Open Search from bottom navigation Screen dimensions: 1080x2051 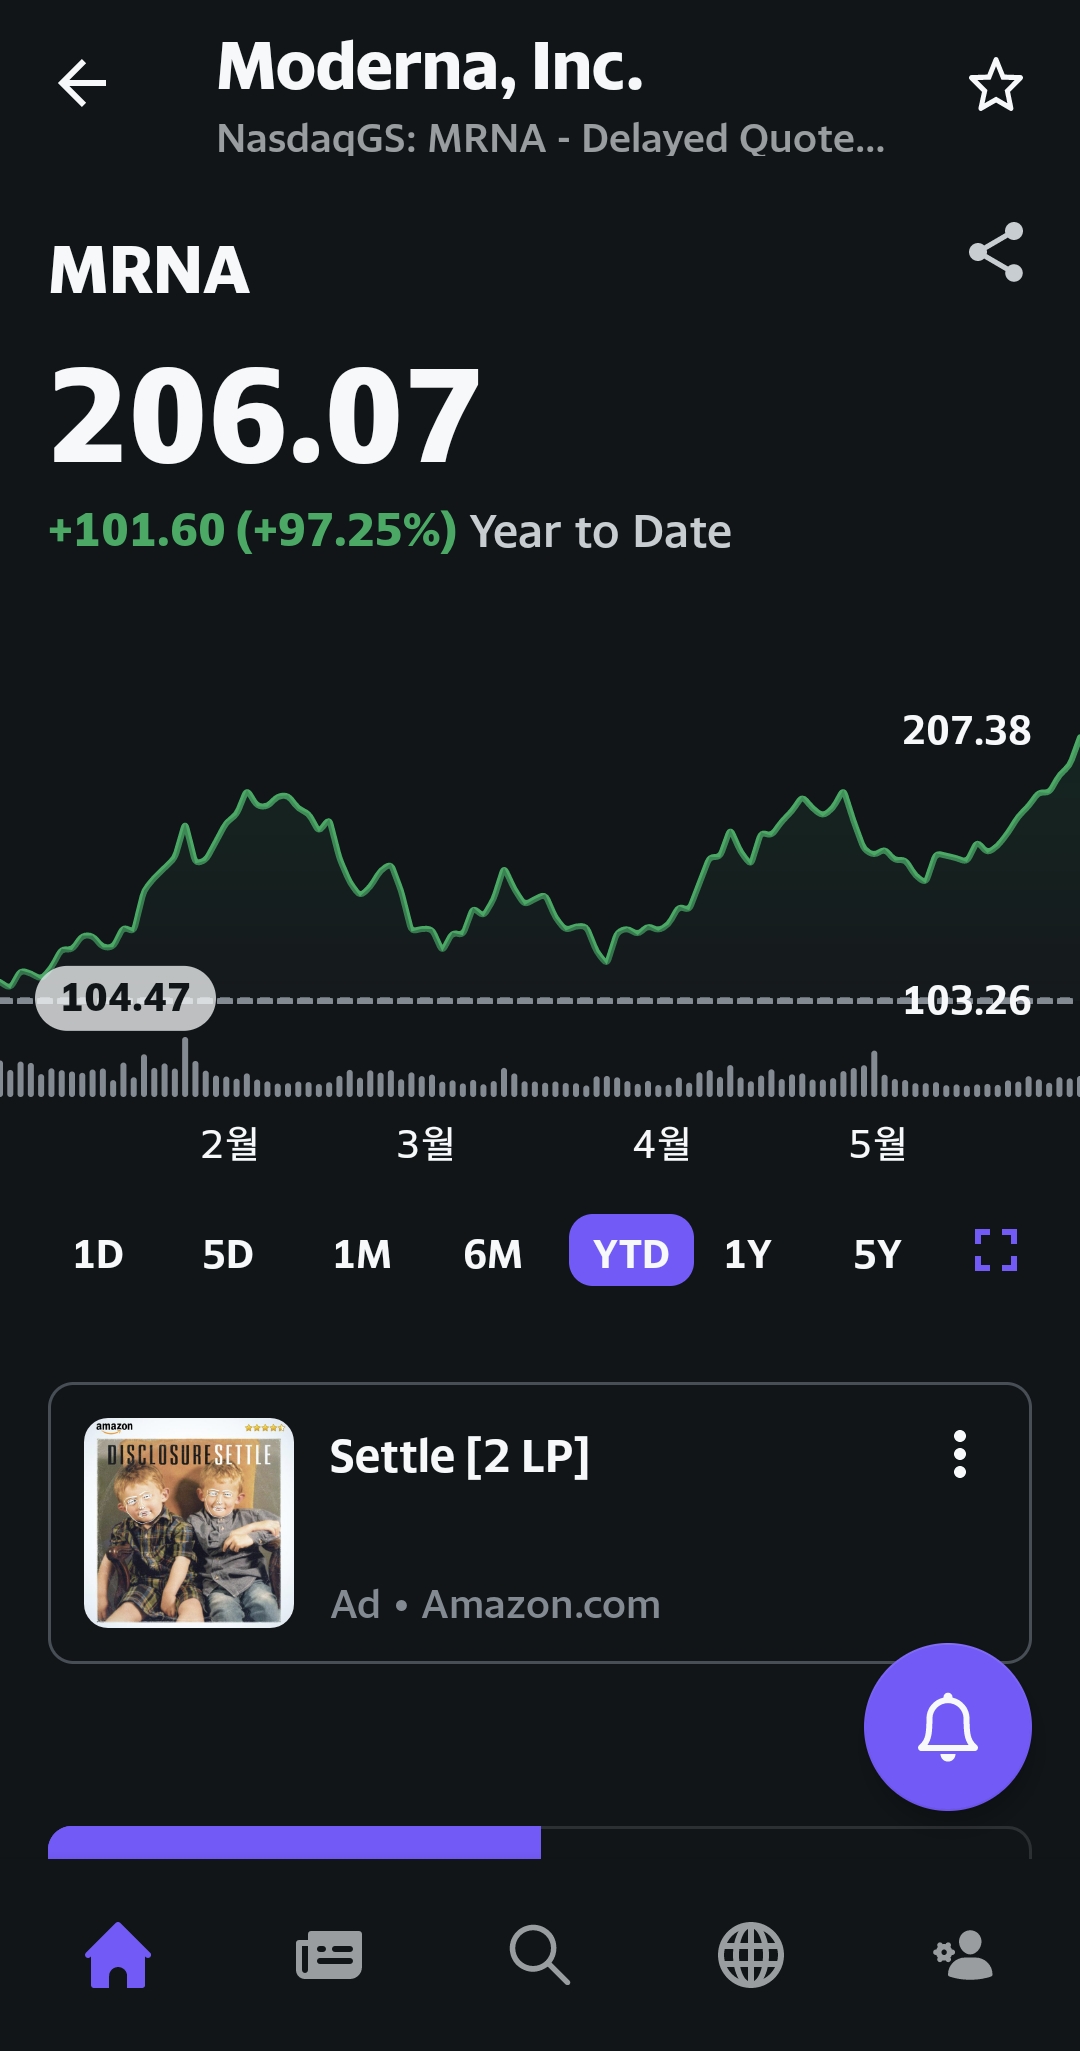[539, 1955]
